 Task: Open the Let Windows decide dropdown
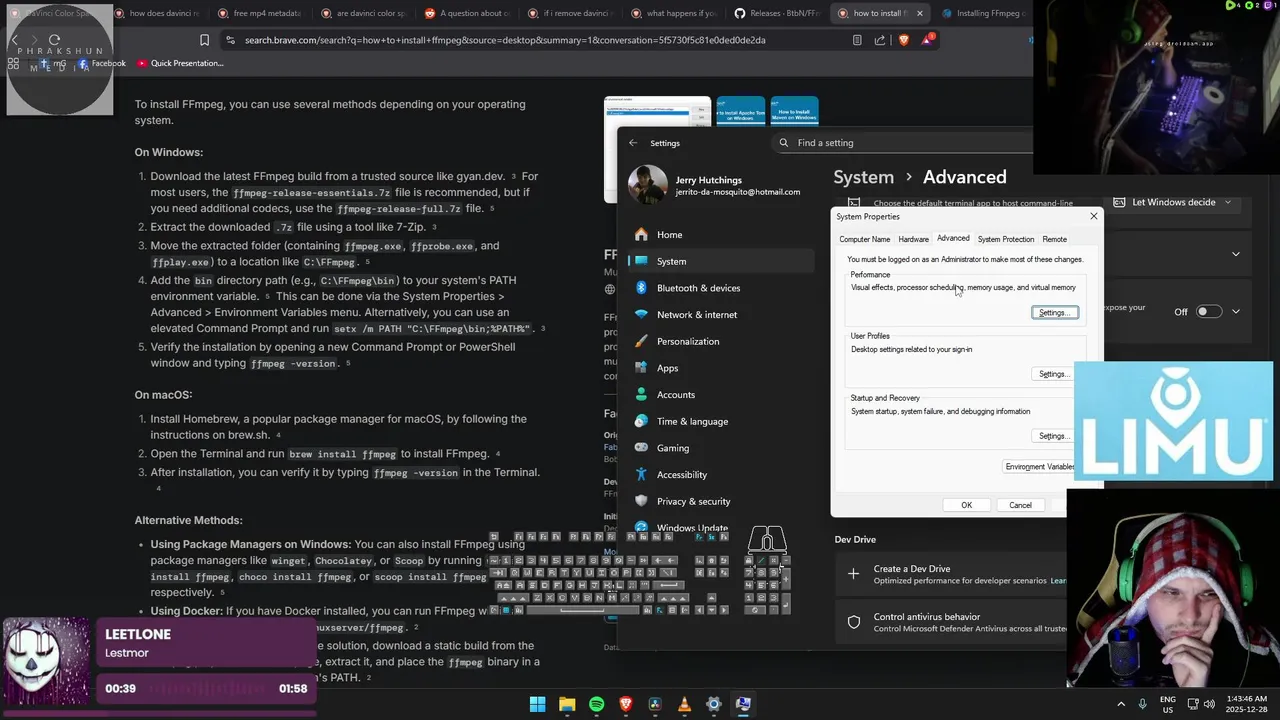[1175, 202]
